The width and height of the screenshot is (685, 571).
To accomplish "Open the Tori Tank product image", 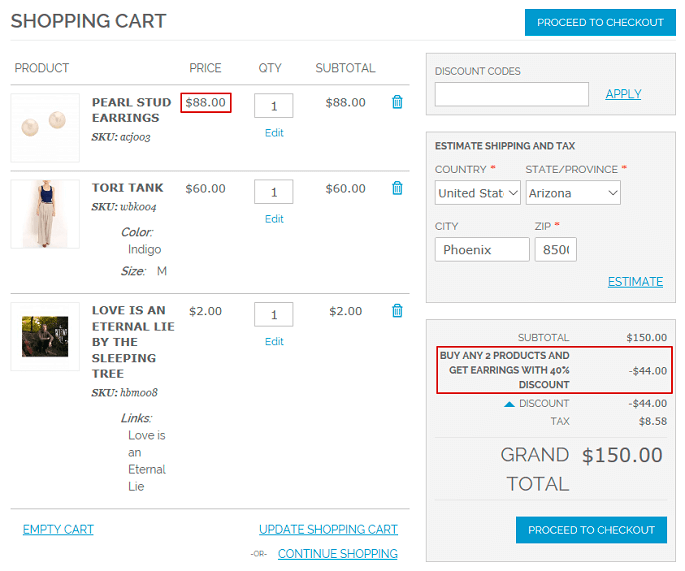I will point(45,214).
